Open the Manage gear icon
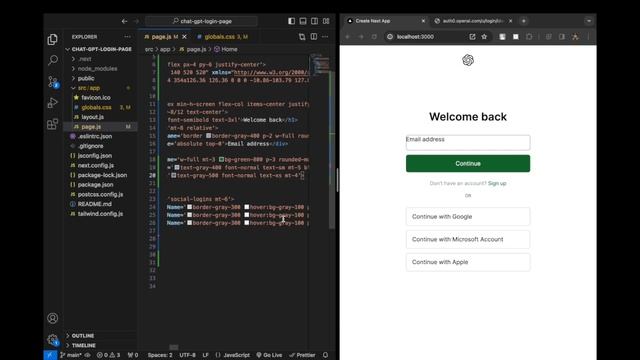 tap(53, 339)
